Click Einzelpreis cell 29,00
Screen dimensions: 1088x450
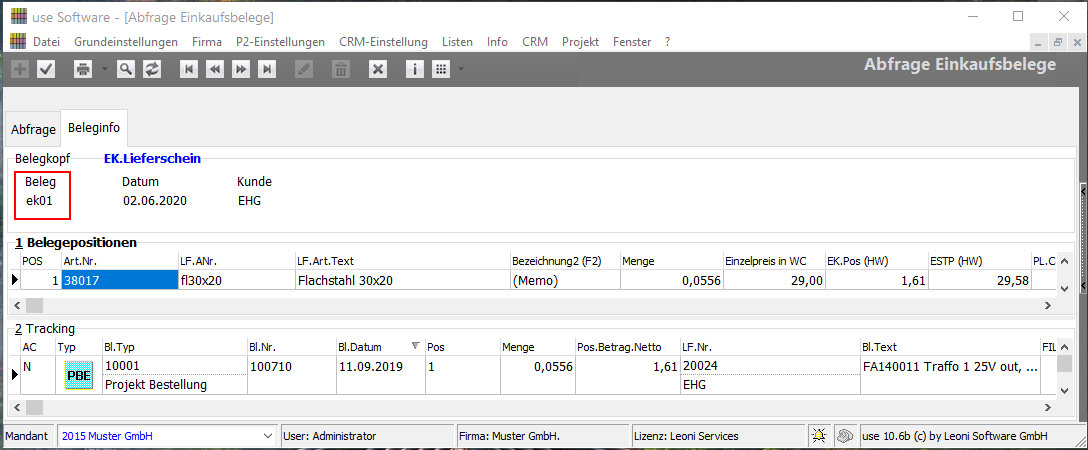point(774,280)
